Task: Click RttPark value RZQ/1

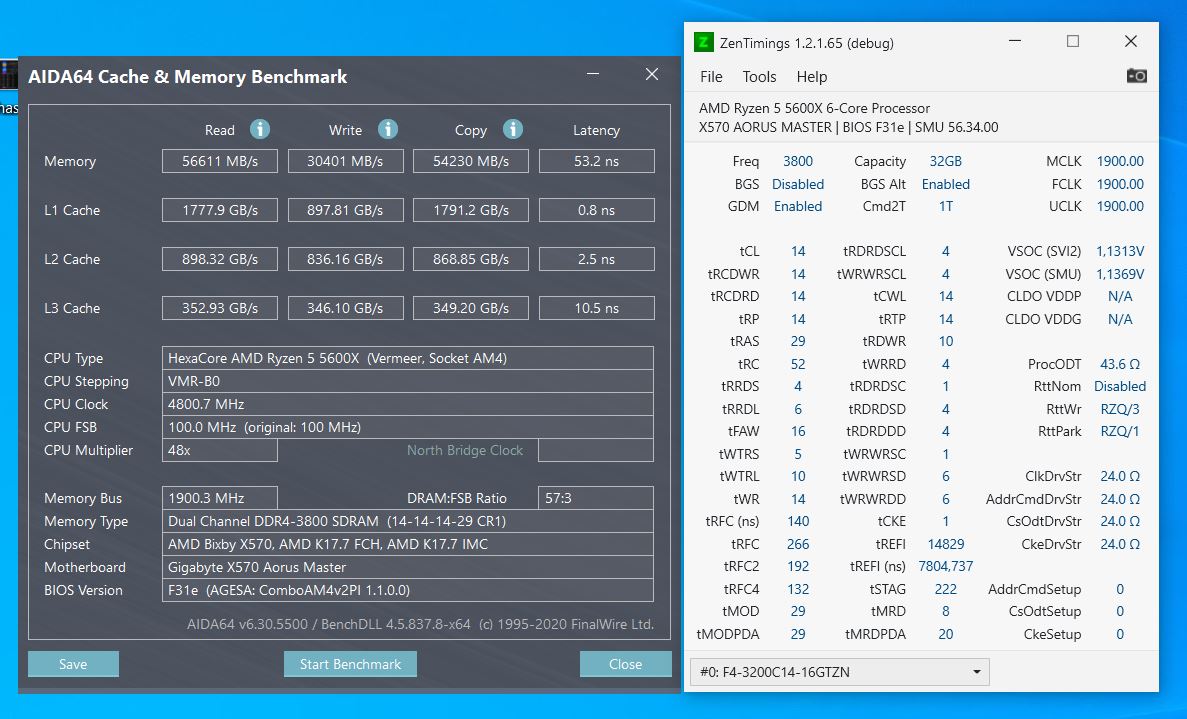Action: click(1120, 431)
